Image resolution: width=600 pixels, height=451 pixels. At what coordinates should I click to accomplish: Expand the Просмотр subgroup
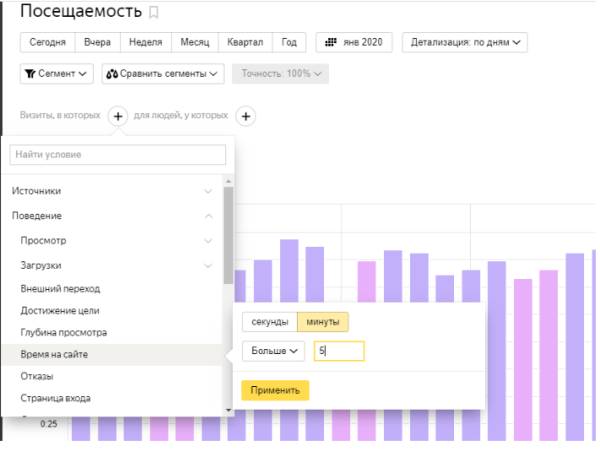tap(116, 240)
